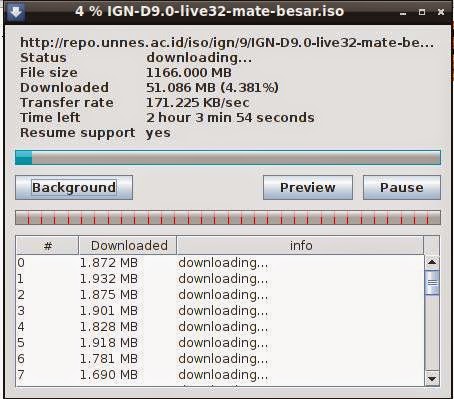Click the red-marked segment progress bar

pos(228,217)
